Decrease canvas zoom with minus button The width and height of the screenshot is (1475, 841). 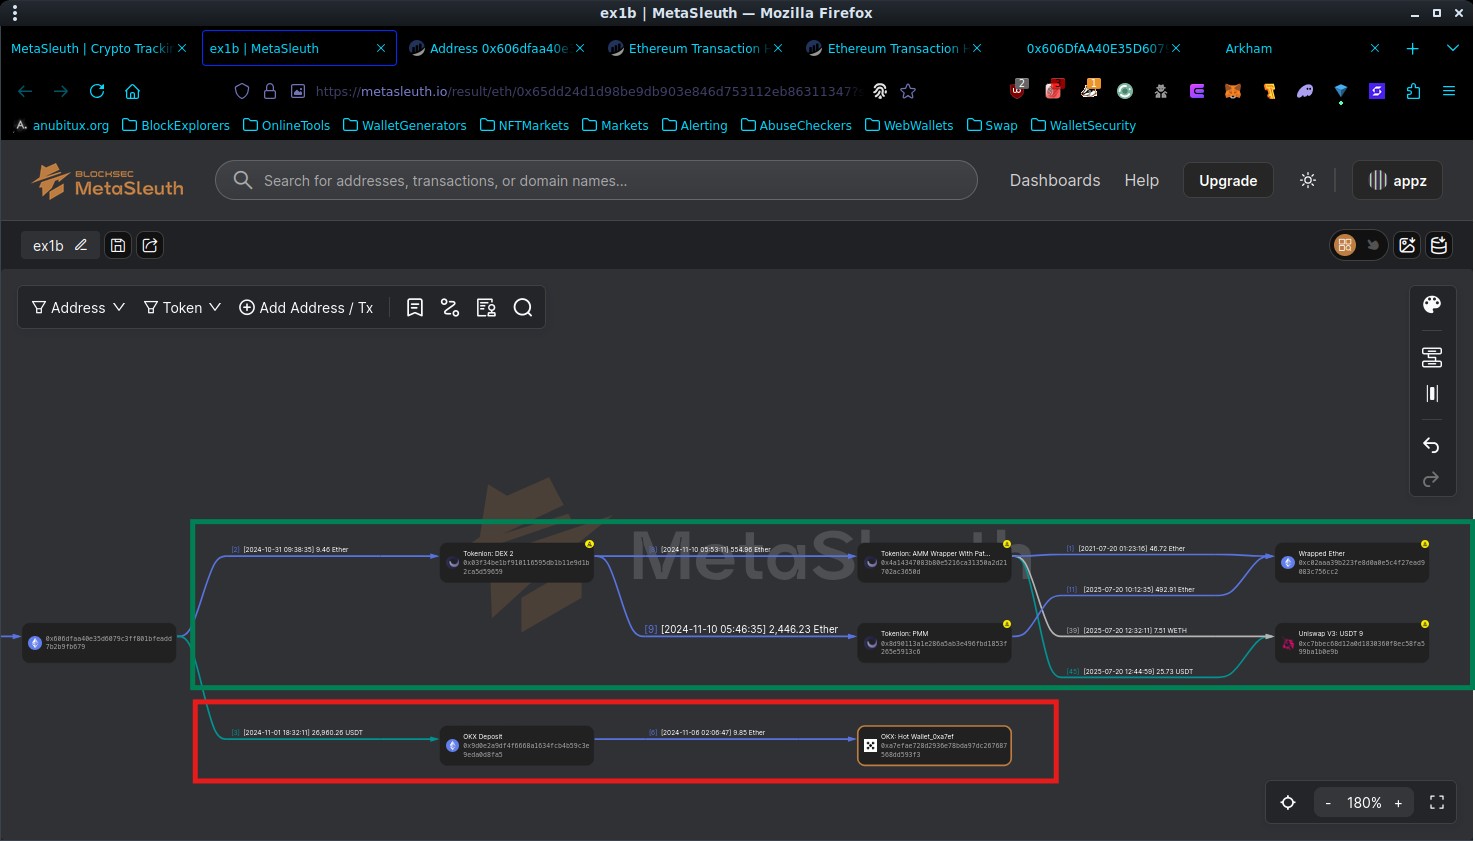tap(1328, 803)
